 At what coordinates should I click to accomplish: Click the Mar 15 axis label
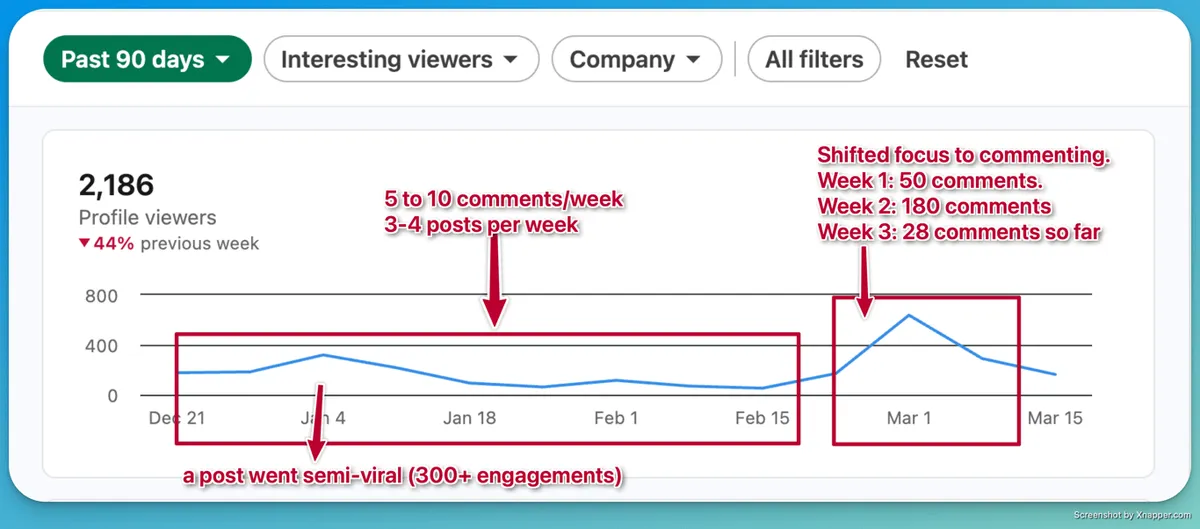(x=1055, y=418)
